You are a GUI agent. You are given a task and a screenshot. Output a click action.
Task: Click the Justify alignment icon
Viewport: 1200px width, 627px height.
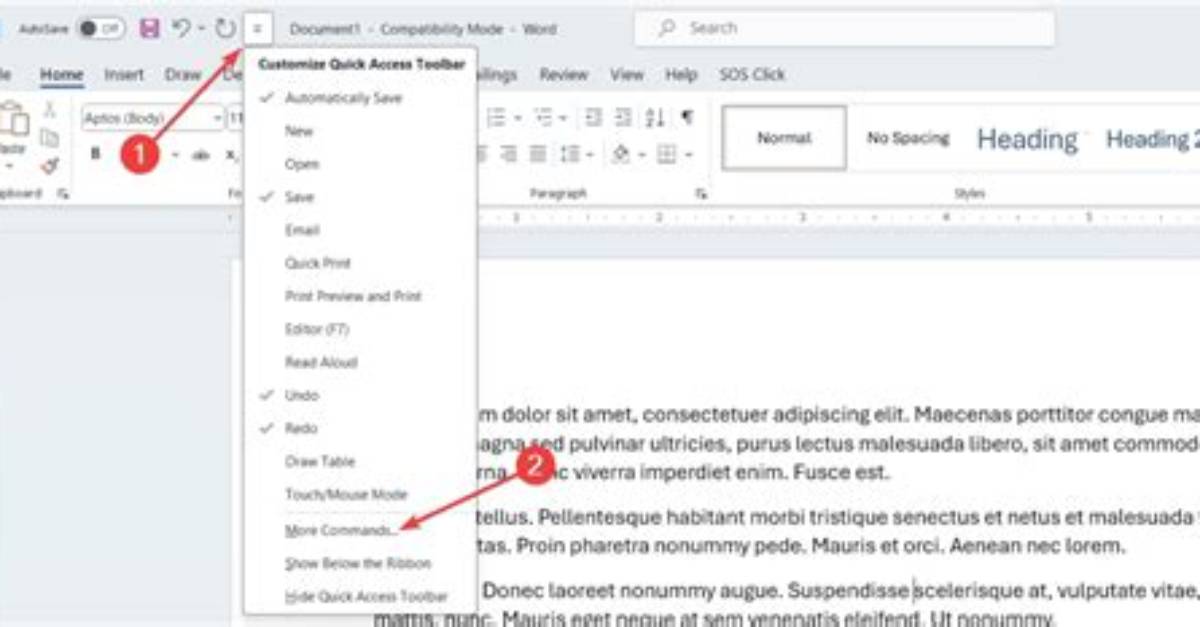[537, 154]
